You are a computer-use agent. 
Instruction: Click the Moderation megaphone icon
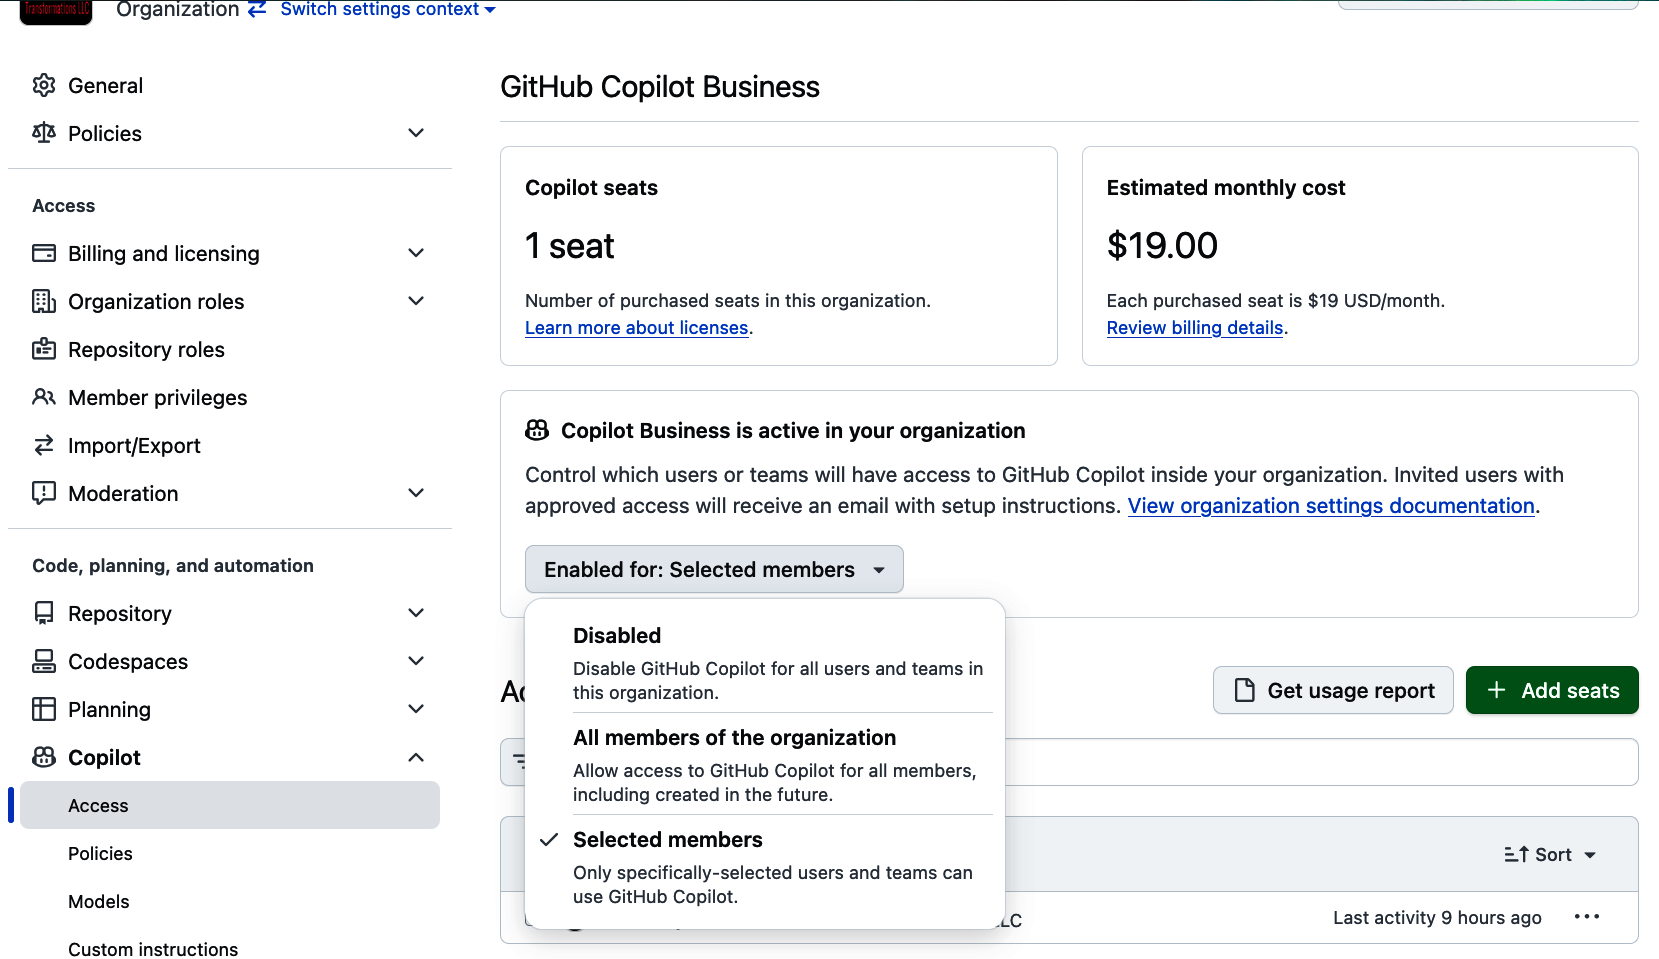tap(44, 493)
